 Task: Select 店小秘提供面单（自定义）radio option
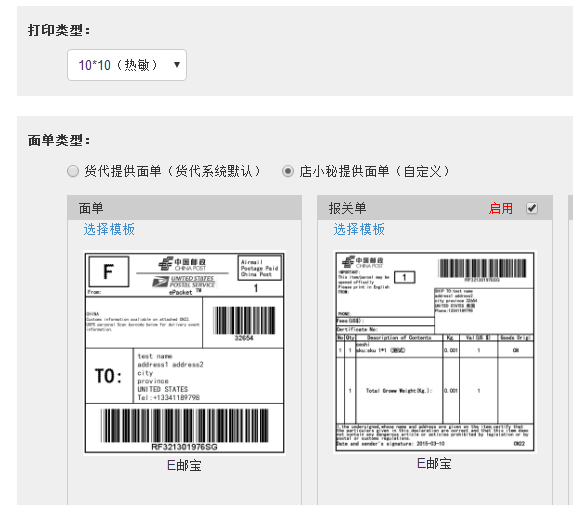click(288, 171)
